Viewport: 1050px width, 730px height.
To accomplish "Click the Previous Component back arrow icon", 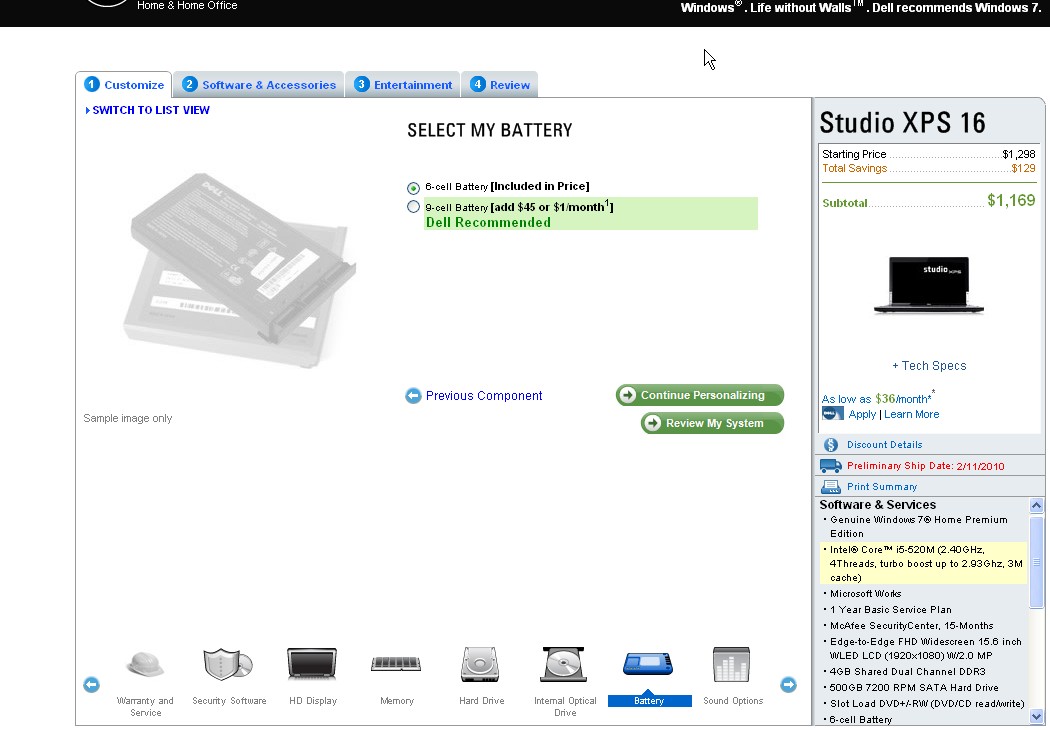I will (x=413, y=396).
